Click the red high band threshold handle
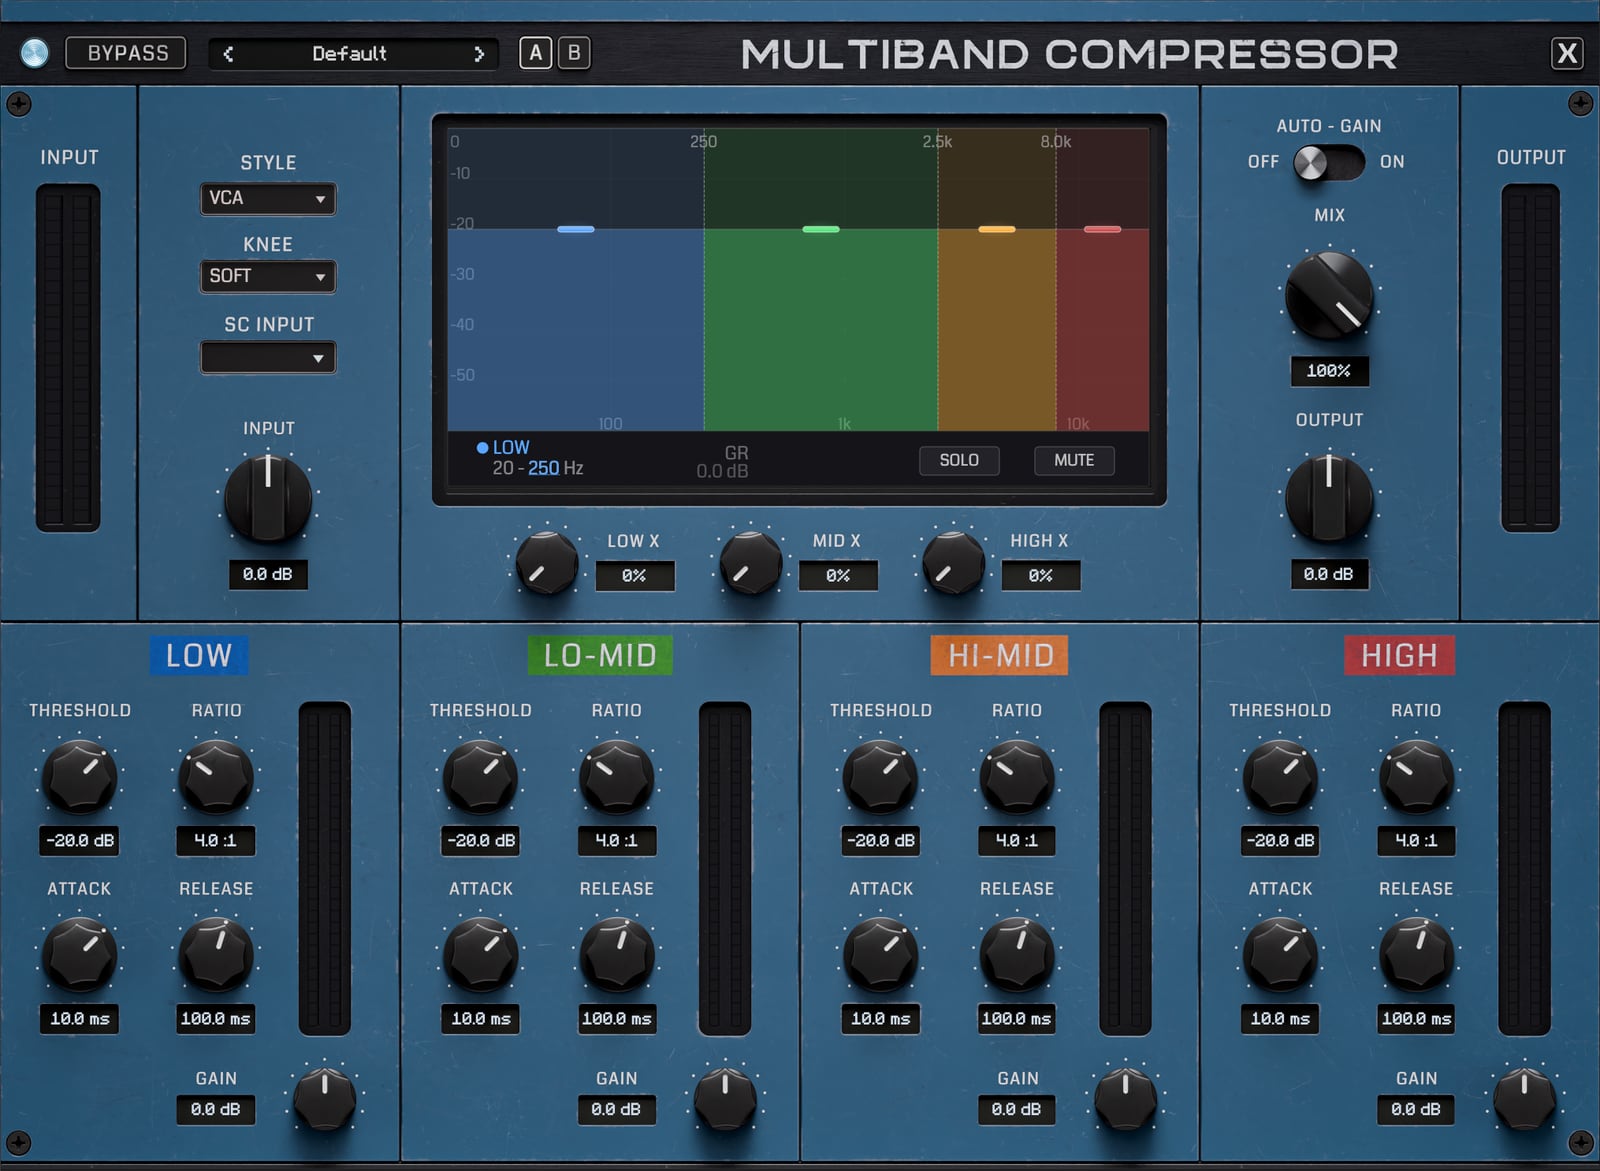Screen dimensions: 1600x1171 pyautogui.click(x=1102, y=229)
